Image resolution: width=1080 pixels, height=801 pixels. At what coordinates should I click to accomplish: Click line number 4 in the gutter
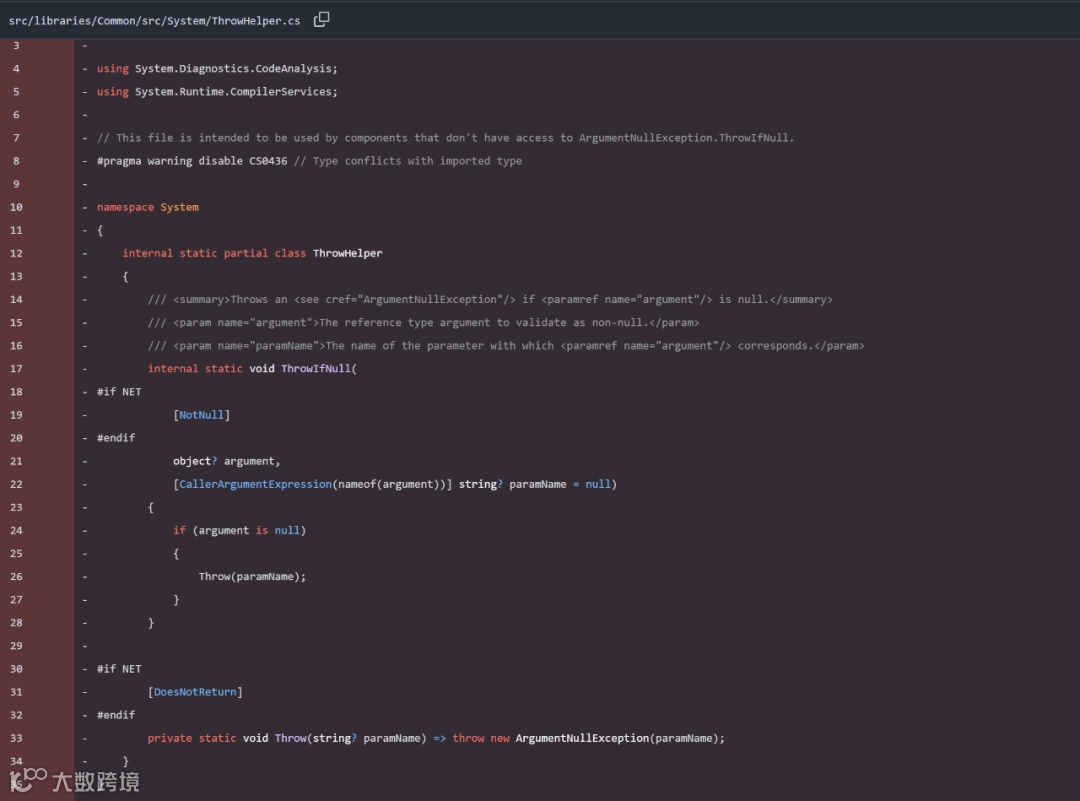click(x=16, y=68)
